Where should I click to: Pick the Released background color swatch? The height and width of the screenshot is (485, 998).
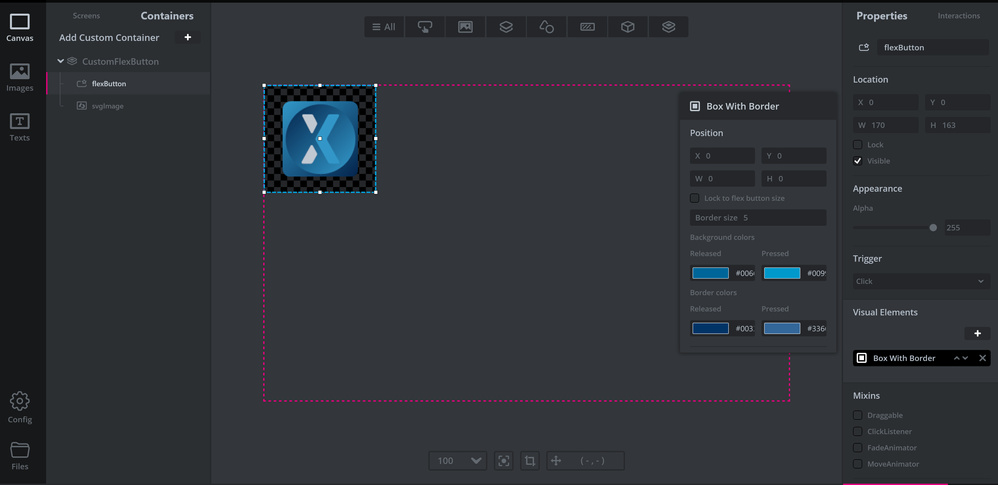coord(710,273)
